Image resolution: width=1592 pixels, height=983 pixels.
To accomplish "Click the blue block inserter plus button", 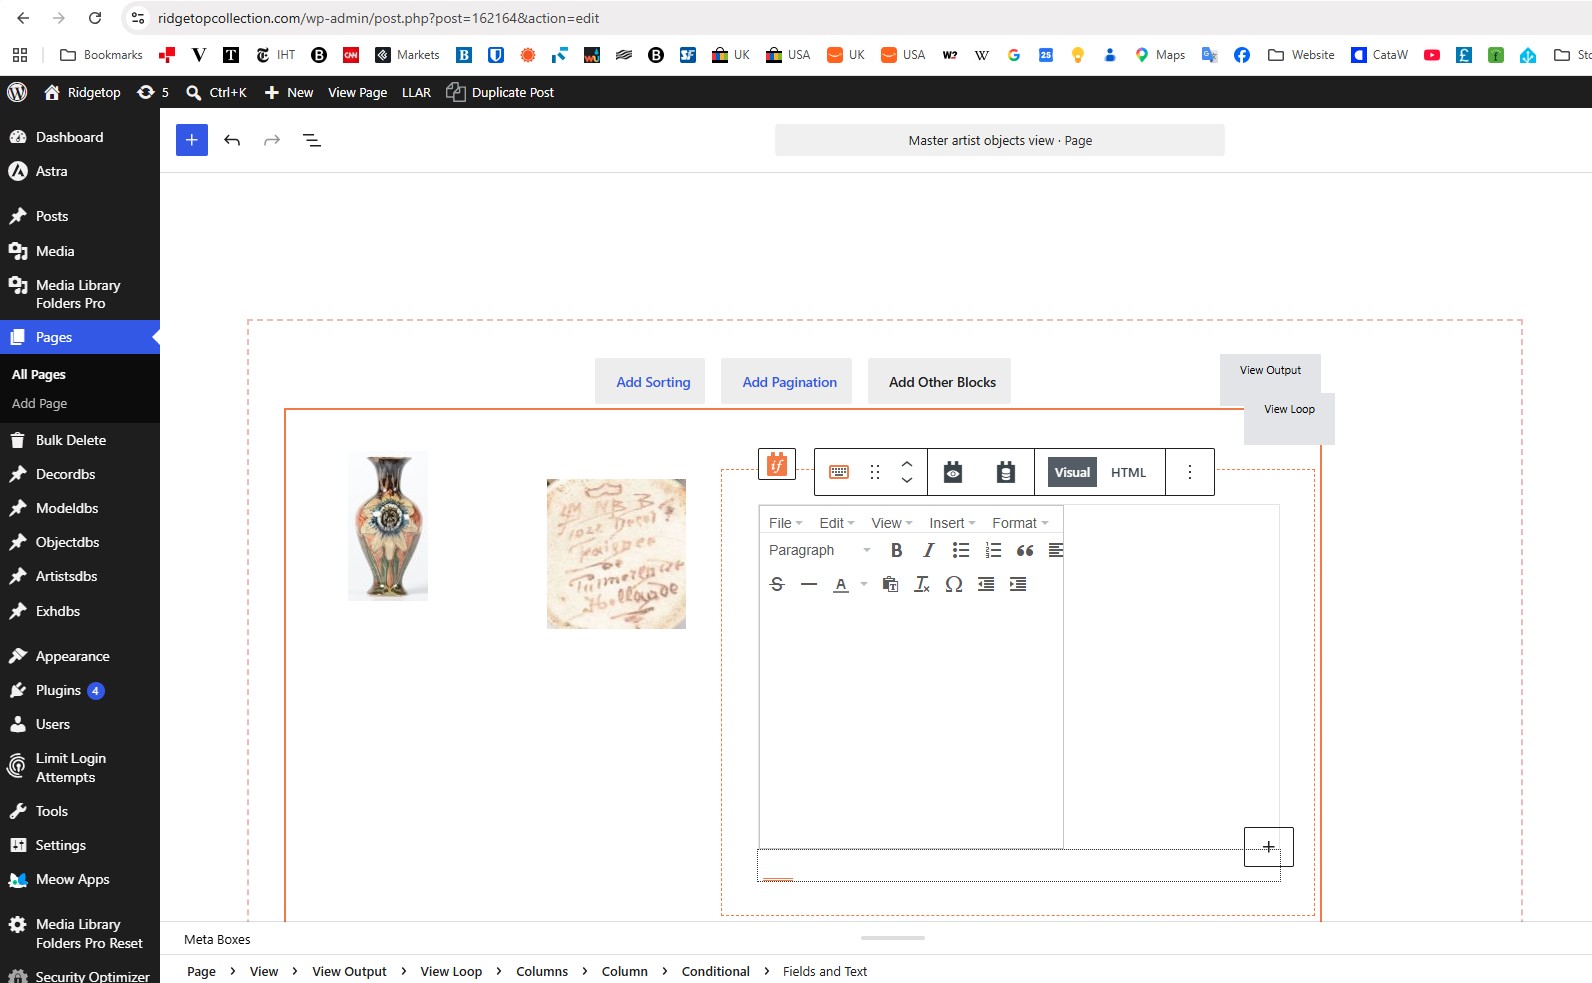I will coord(192,140).
